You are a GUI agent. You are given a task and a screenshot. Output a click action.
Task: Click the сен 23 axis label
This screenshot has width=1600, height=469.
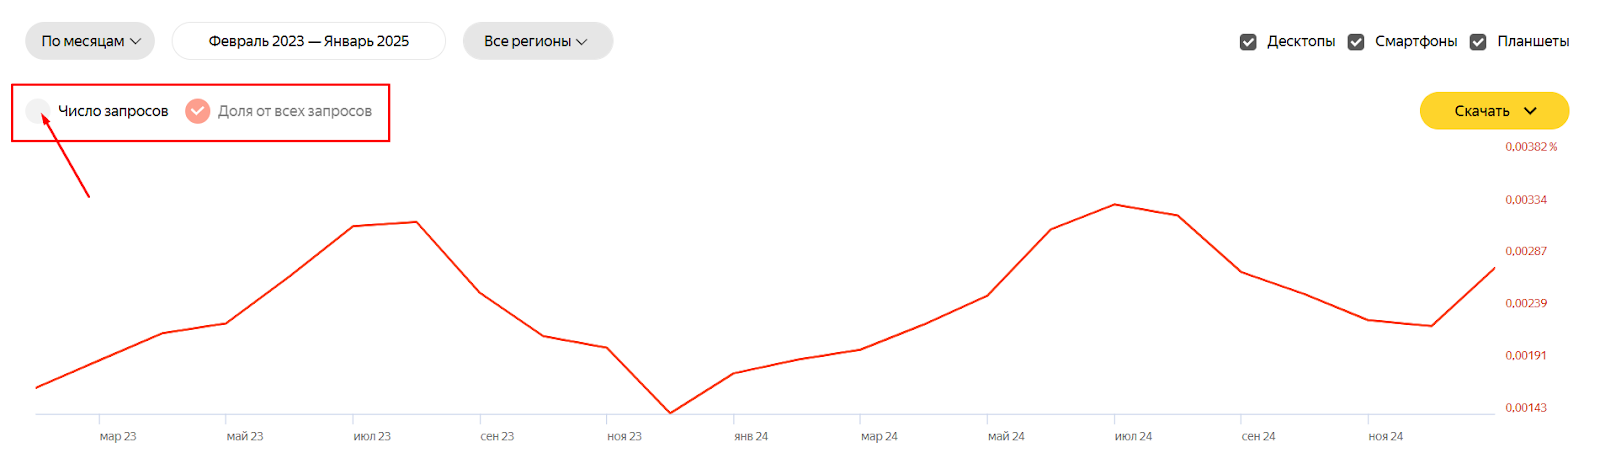point(497,436)
